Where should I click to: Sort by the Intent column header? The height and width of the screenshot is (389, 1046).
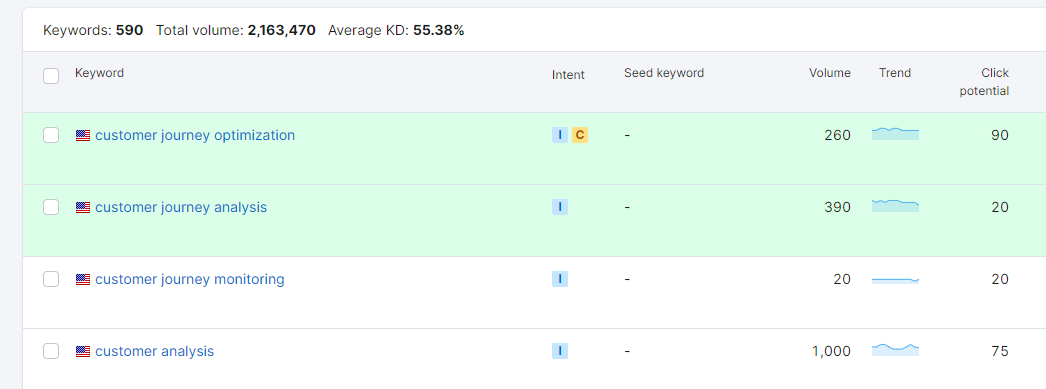pyautogui.click(x=568, y=75)
